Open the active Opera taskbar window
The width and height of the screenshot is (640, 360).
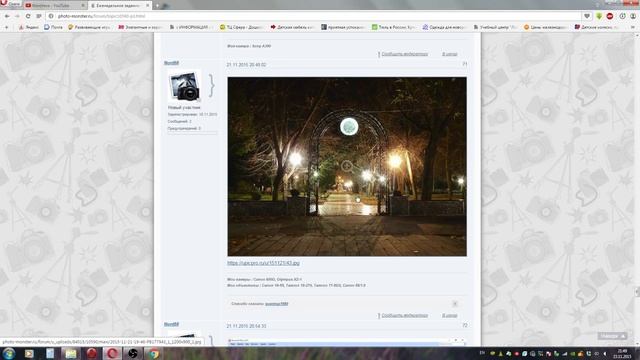[112, 353]
